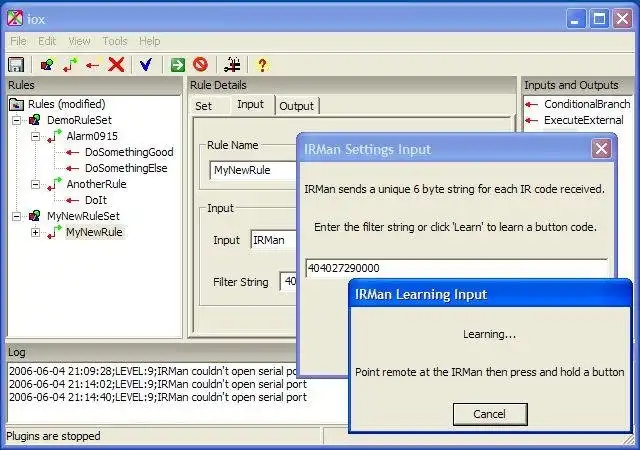Click the add rule set toolbar icon
640x450 pixels.
pyautogui.click(x=47, y=65)
